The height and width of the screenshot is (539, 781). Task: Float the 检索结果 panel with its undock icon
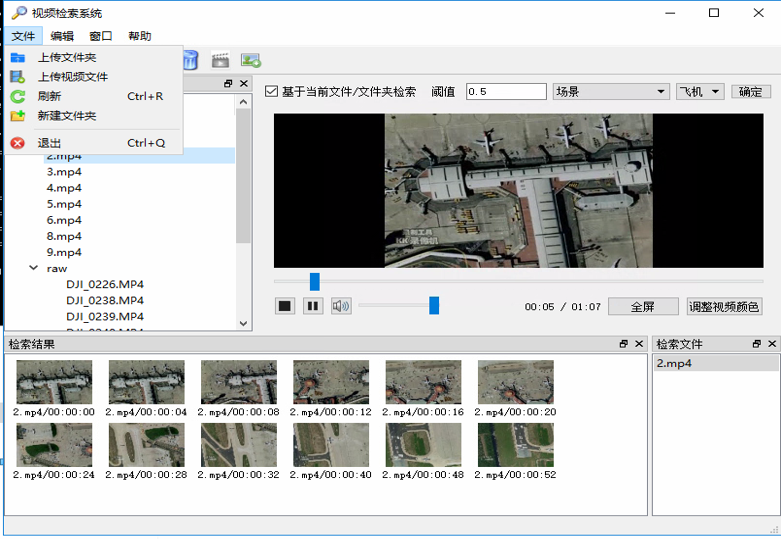[x=624, y=344]
